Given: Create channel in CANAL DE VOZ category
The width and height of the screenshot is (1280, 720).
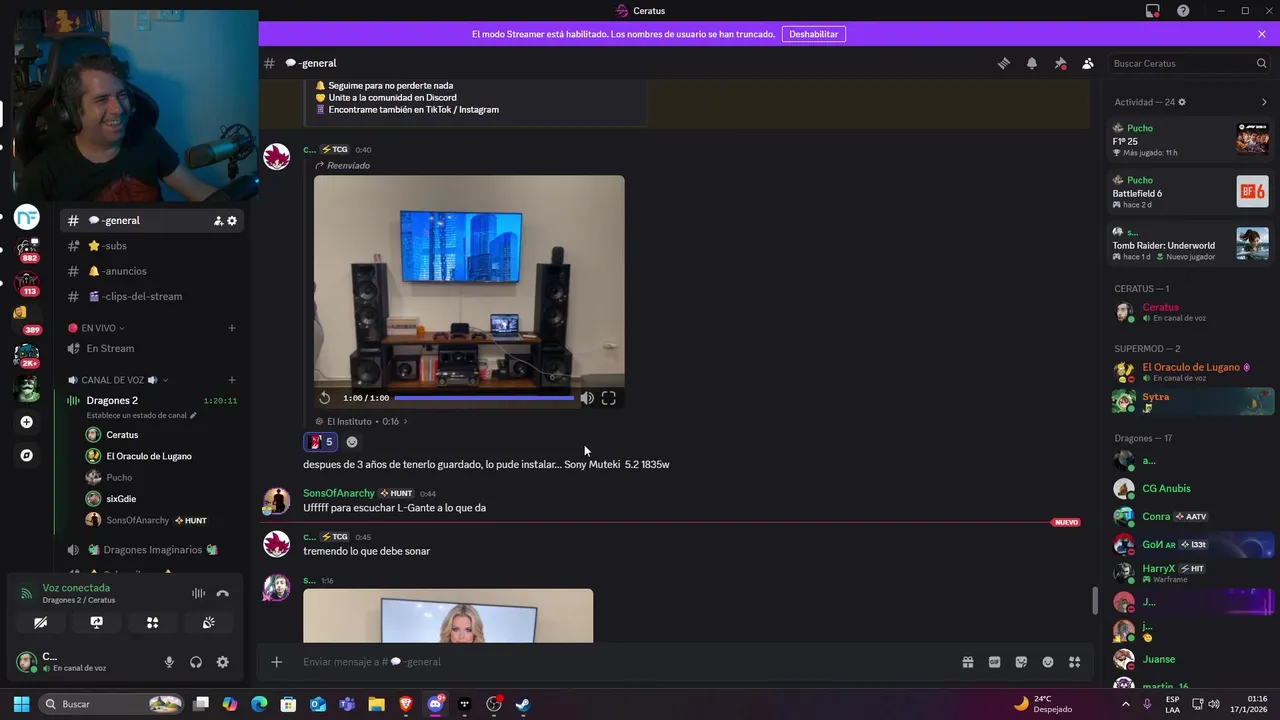Looking at the screenshot, I should 232,380.
